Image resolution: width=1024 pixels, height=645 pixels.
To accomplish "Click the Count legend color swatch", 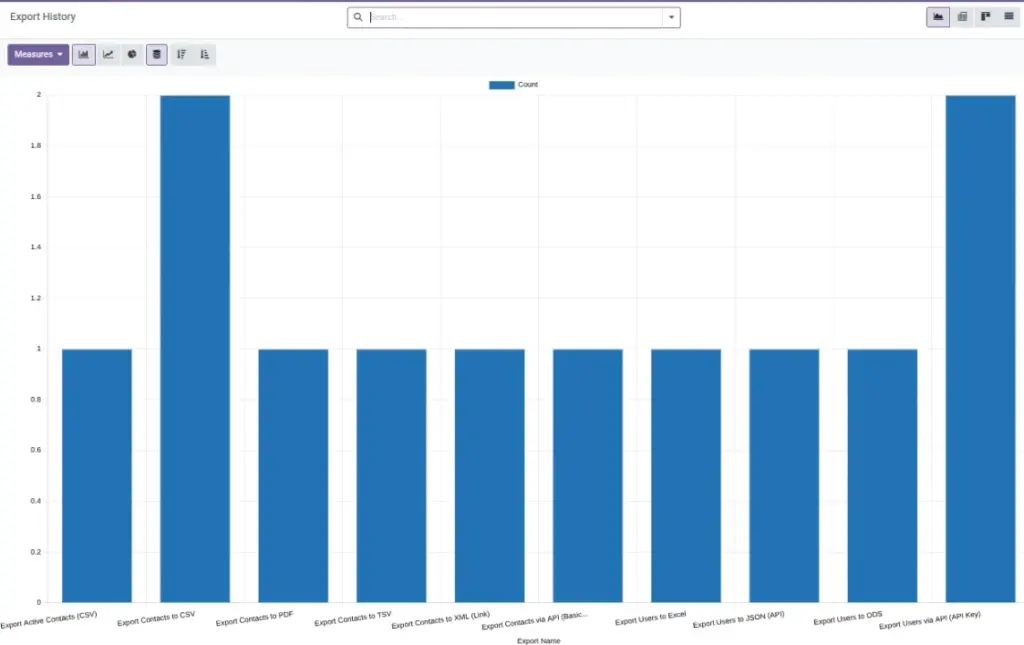I will (502, 85).
